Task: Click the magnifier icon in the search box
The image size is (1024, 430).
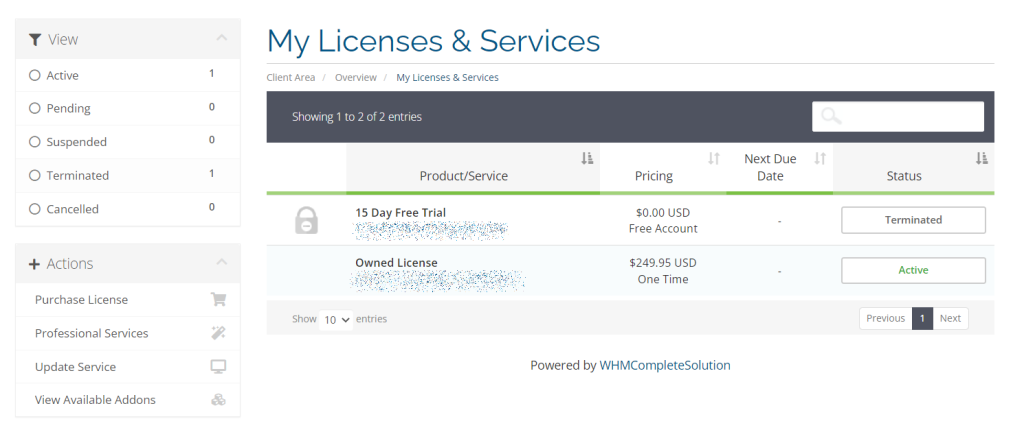Action: pos(831,116)
